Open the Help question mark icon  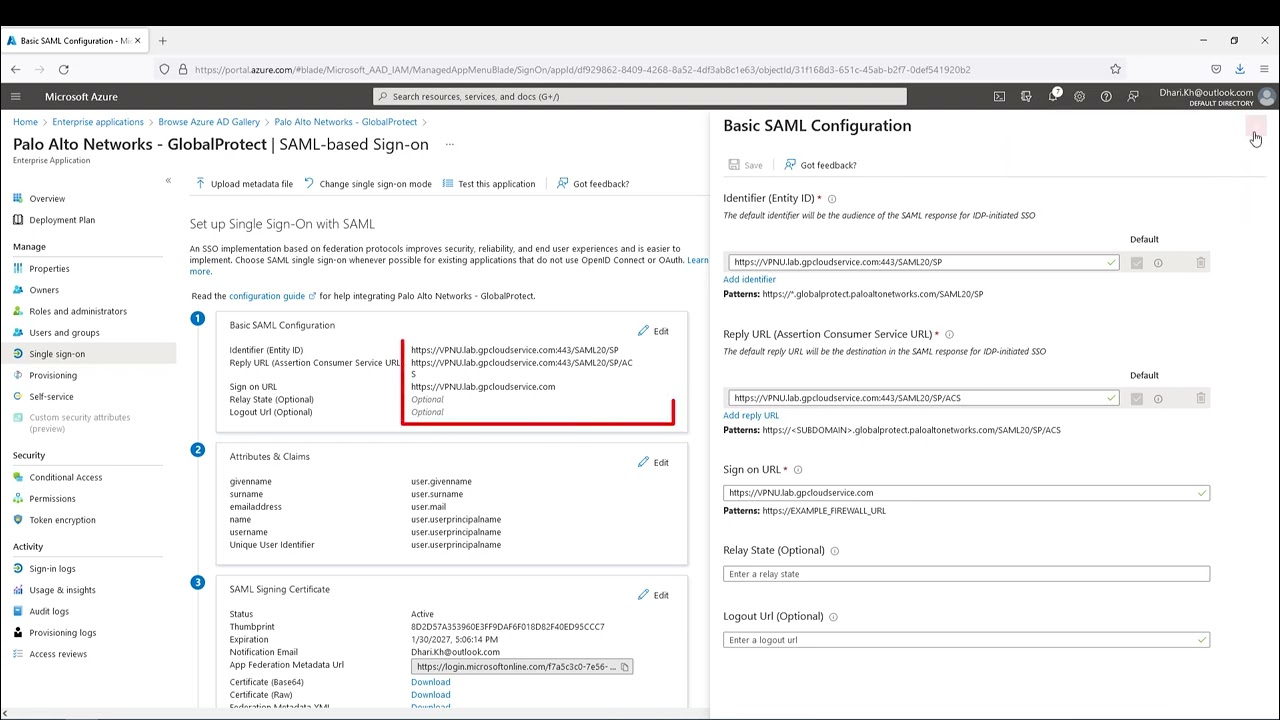(x=1106, y=97)
